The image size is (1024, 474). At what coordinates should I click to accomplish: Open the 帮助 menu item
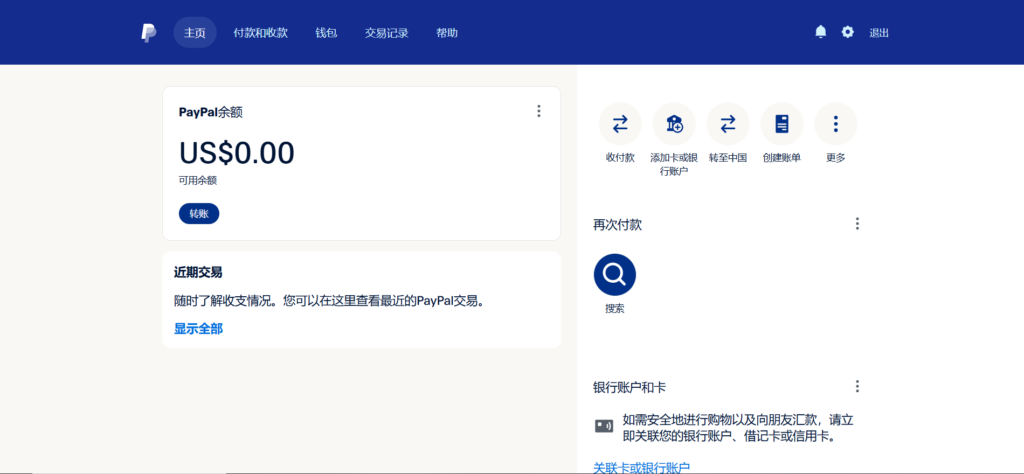coord(447,33)
